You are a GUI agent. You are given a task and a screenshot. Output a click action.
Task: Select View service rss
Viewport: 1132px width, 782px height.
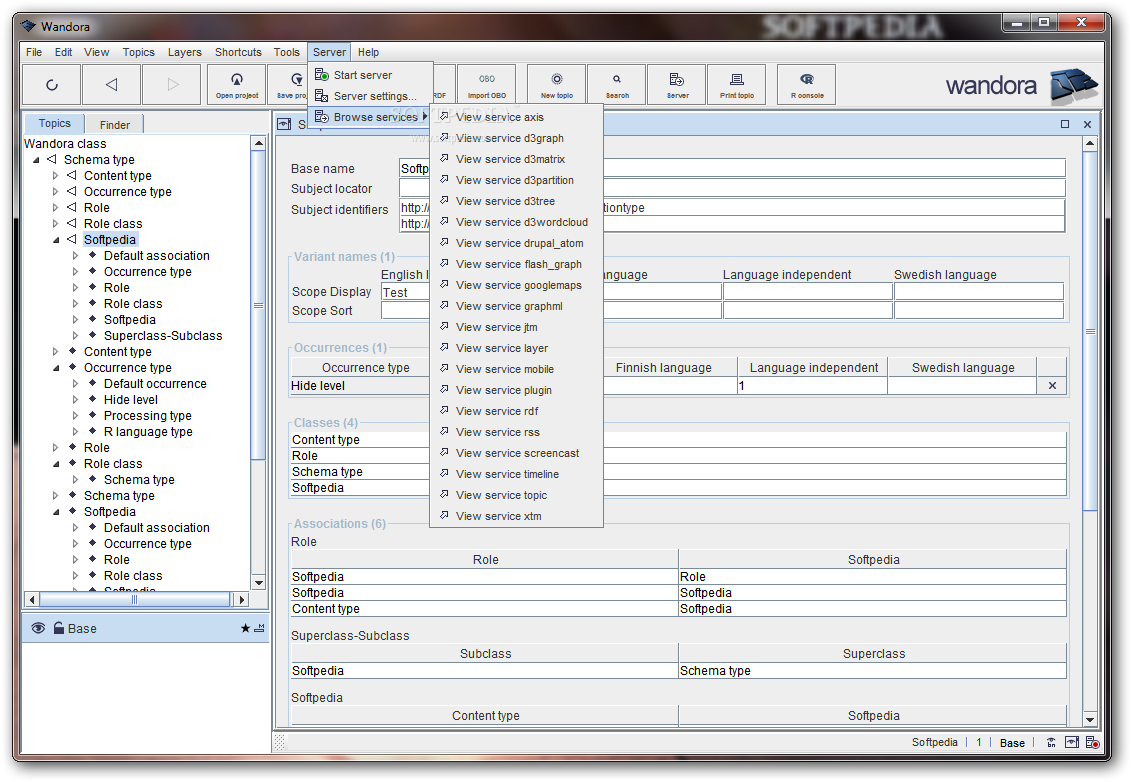516,433
